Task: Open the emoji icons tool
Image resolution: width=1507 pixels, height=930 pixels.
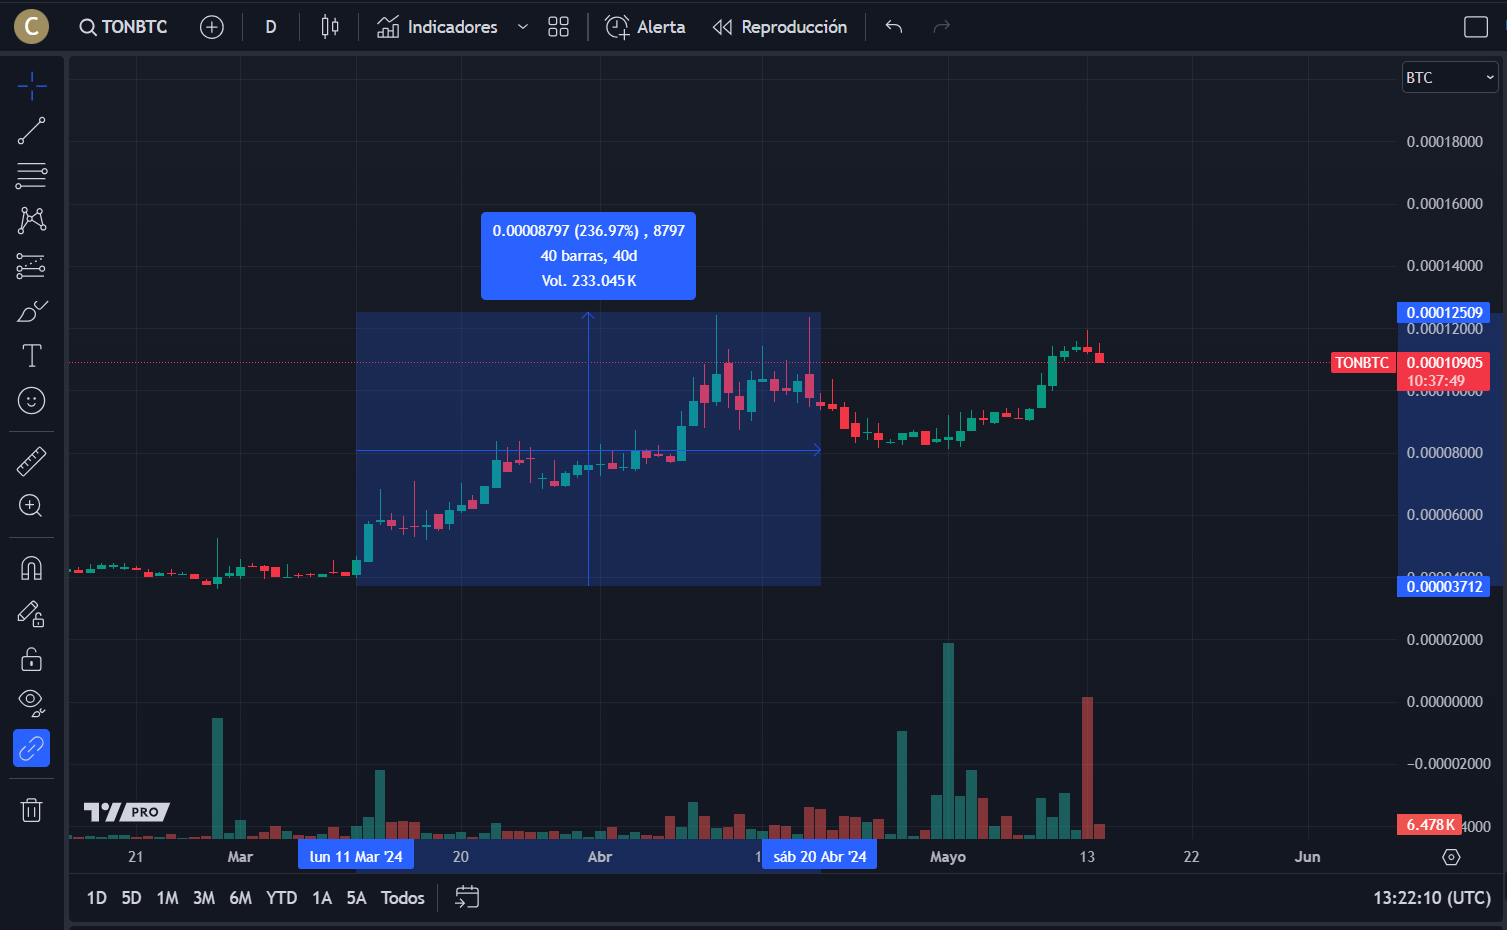Action: (32, 401)
